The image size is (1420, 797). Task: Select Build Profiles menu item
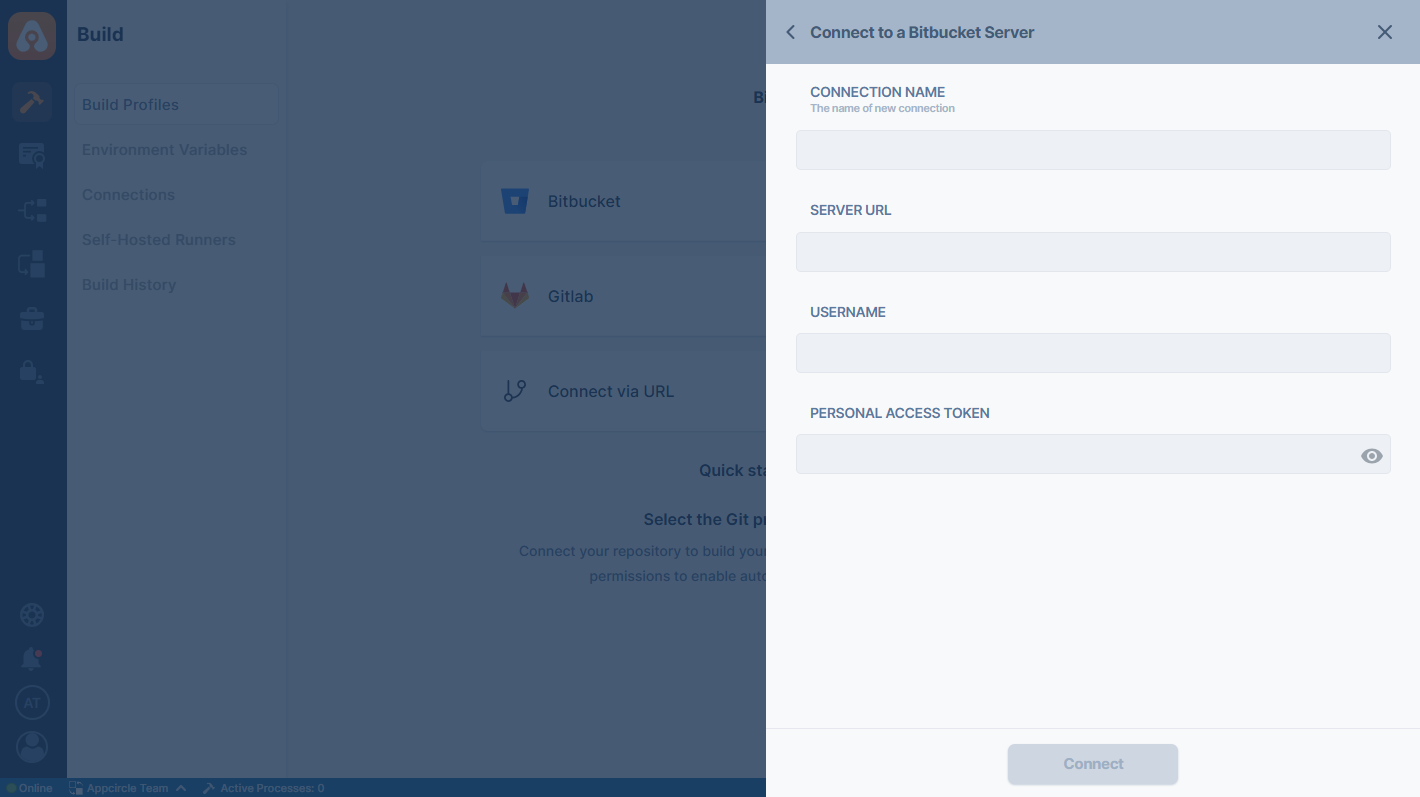176,105
